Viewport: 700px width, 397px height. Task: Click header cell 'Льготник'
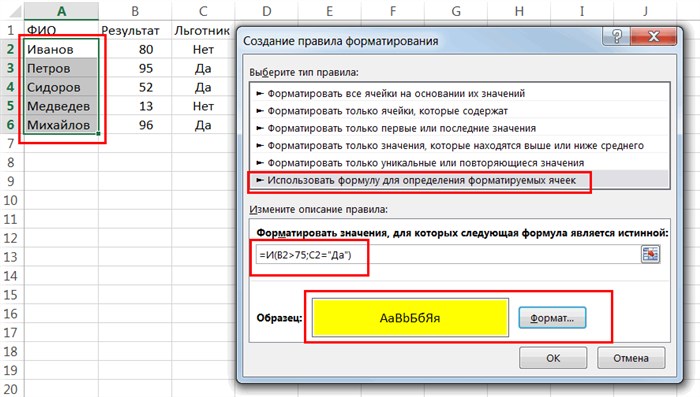pos(203,30)
